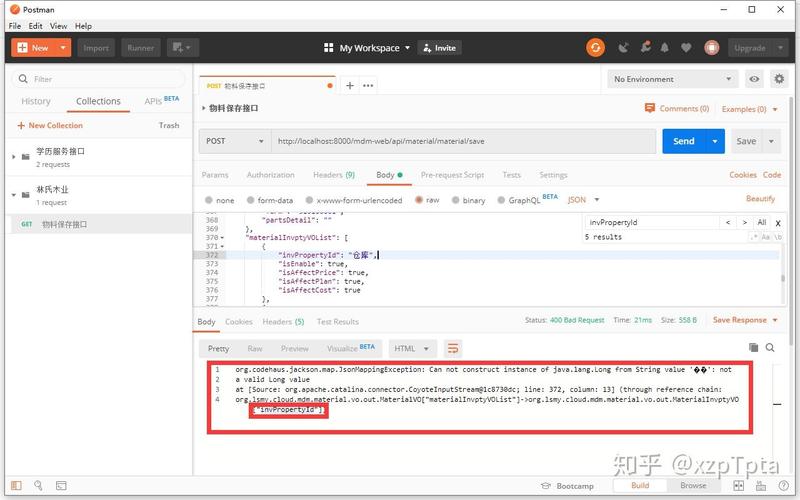This screenshot has width=800, height=500.
Task: Toggle the regex search option
Action: click(754, 237)
